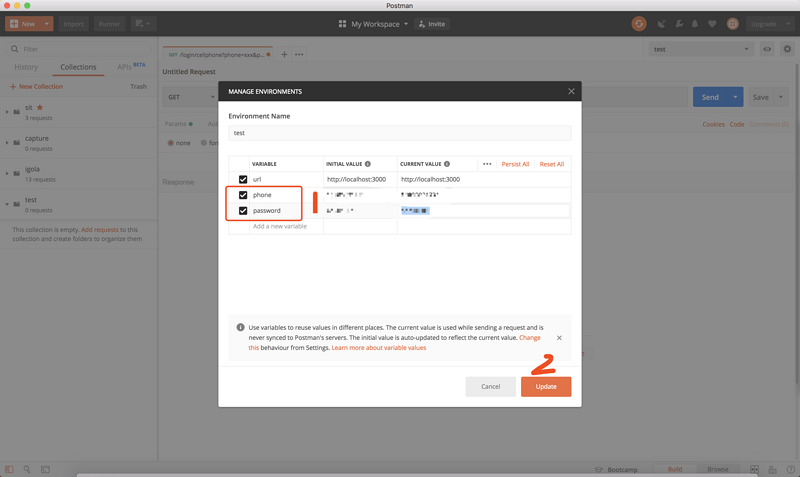This screenshot has width=800, height=477.
Task: Open keyboard shortcuts icon in status bar
Action: tap(772, 469)
